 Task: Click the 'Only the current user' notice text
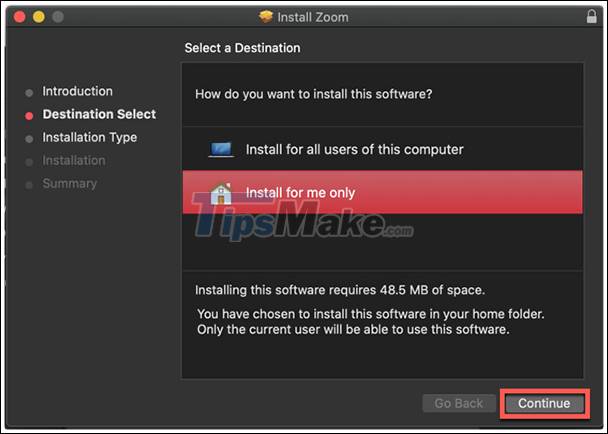353,330
